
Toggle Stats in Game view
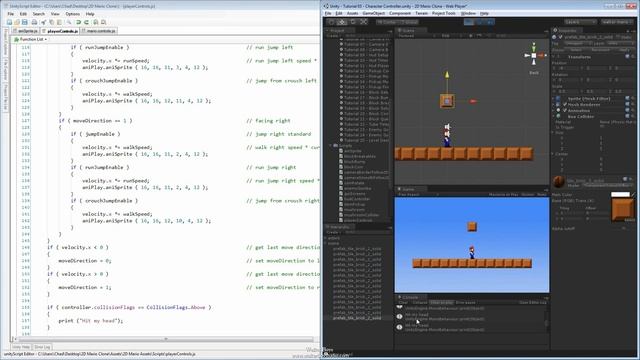(542, 195)
